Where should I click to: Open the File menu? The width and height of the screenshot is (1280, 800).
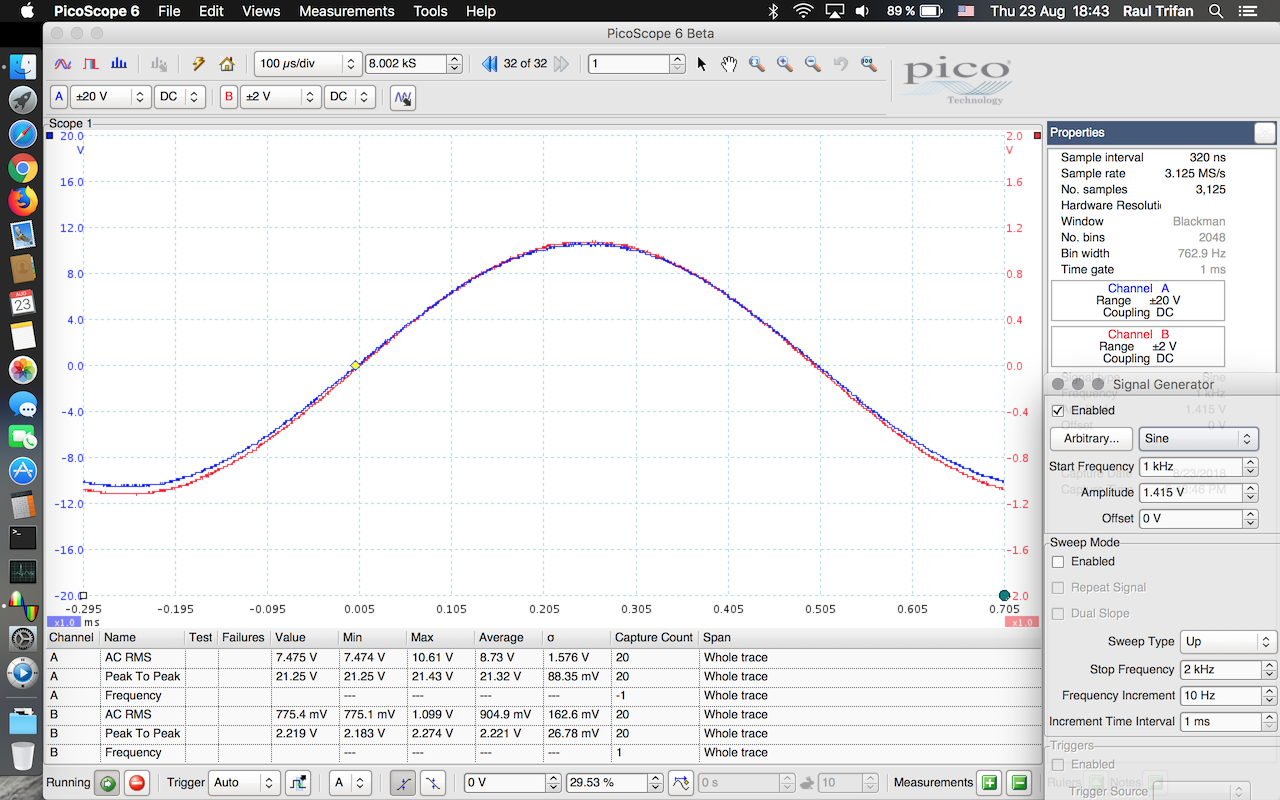(x=169, y=11)
